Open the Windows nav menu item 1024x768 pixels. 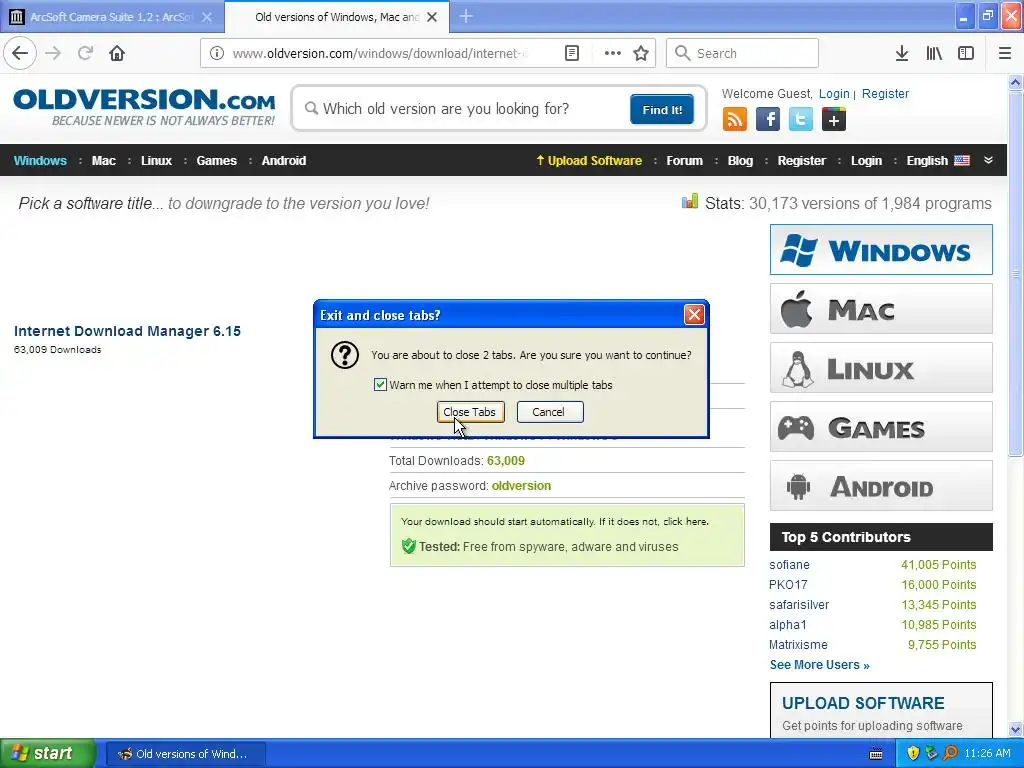pos(40,161)
